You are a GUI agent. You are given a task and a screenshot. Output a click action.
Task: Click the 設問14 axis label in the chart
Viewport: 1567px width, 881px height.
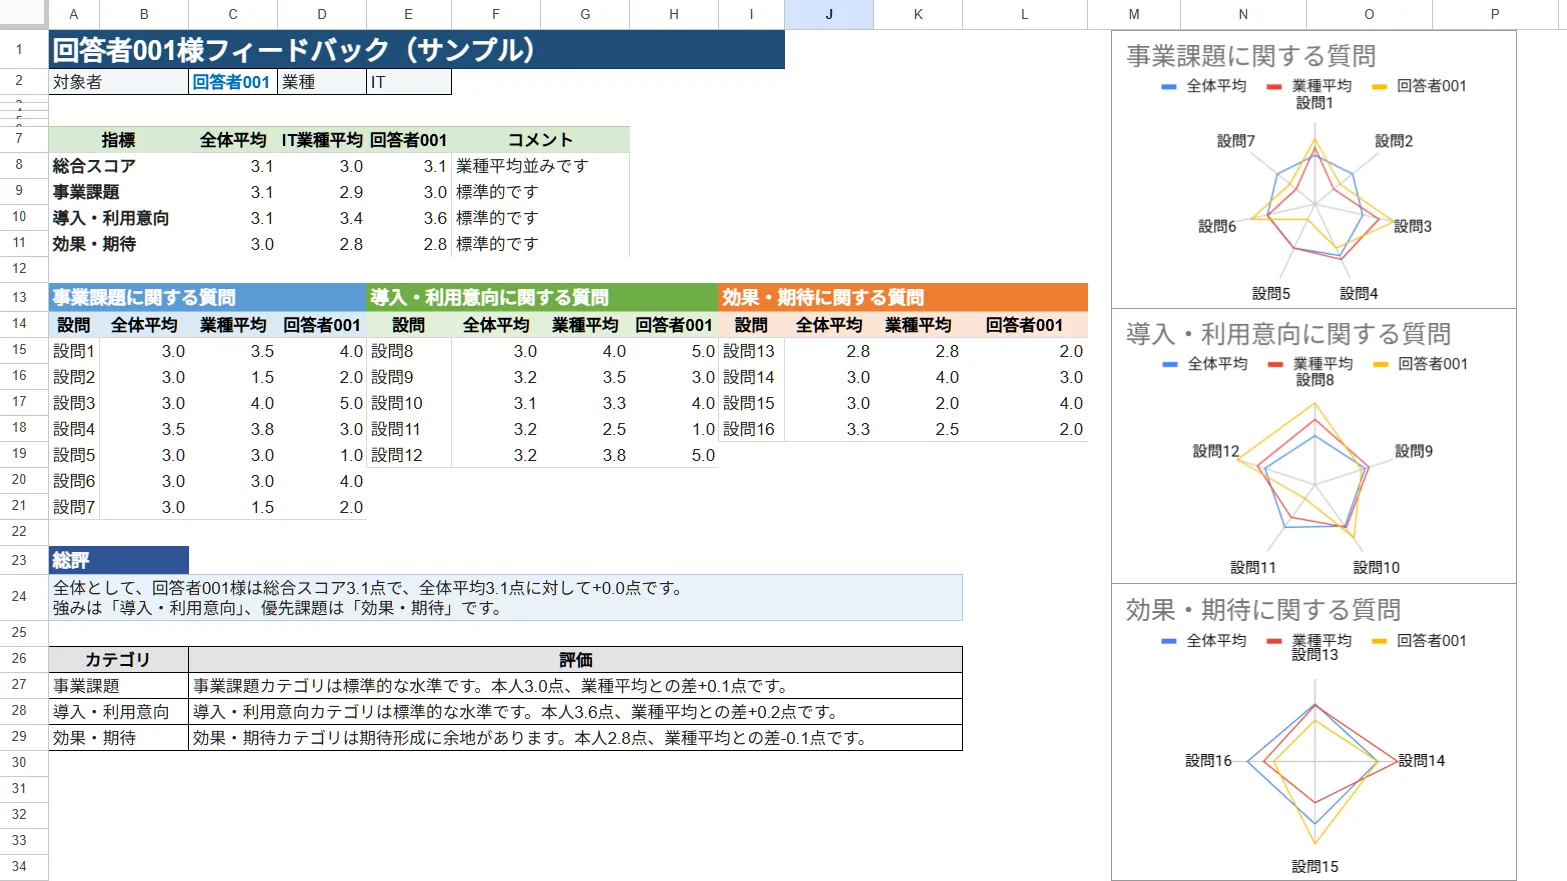1421,761
